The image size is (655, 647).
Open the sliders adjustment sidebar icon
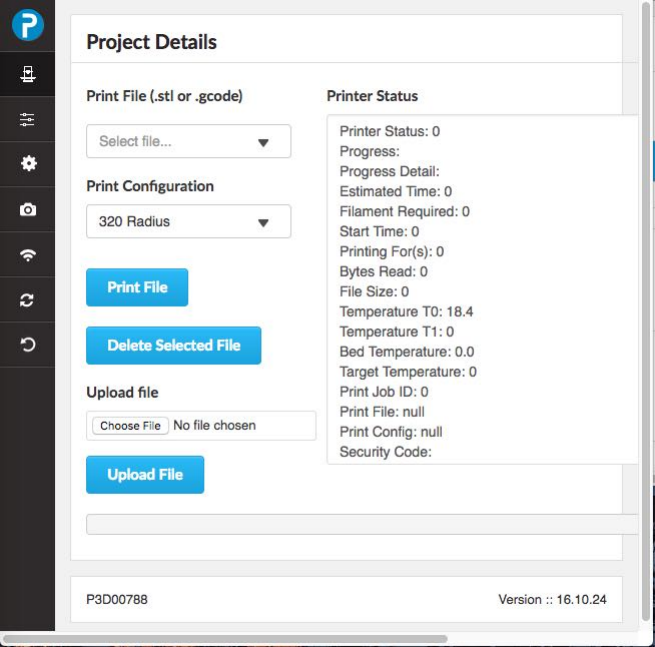pyautogui.click(x=28, y=119)
